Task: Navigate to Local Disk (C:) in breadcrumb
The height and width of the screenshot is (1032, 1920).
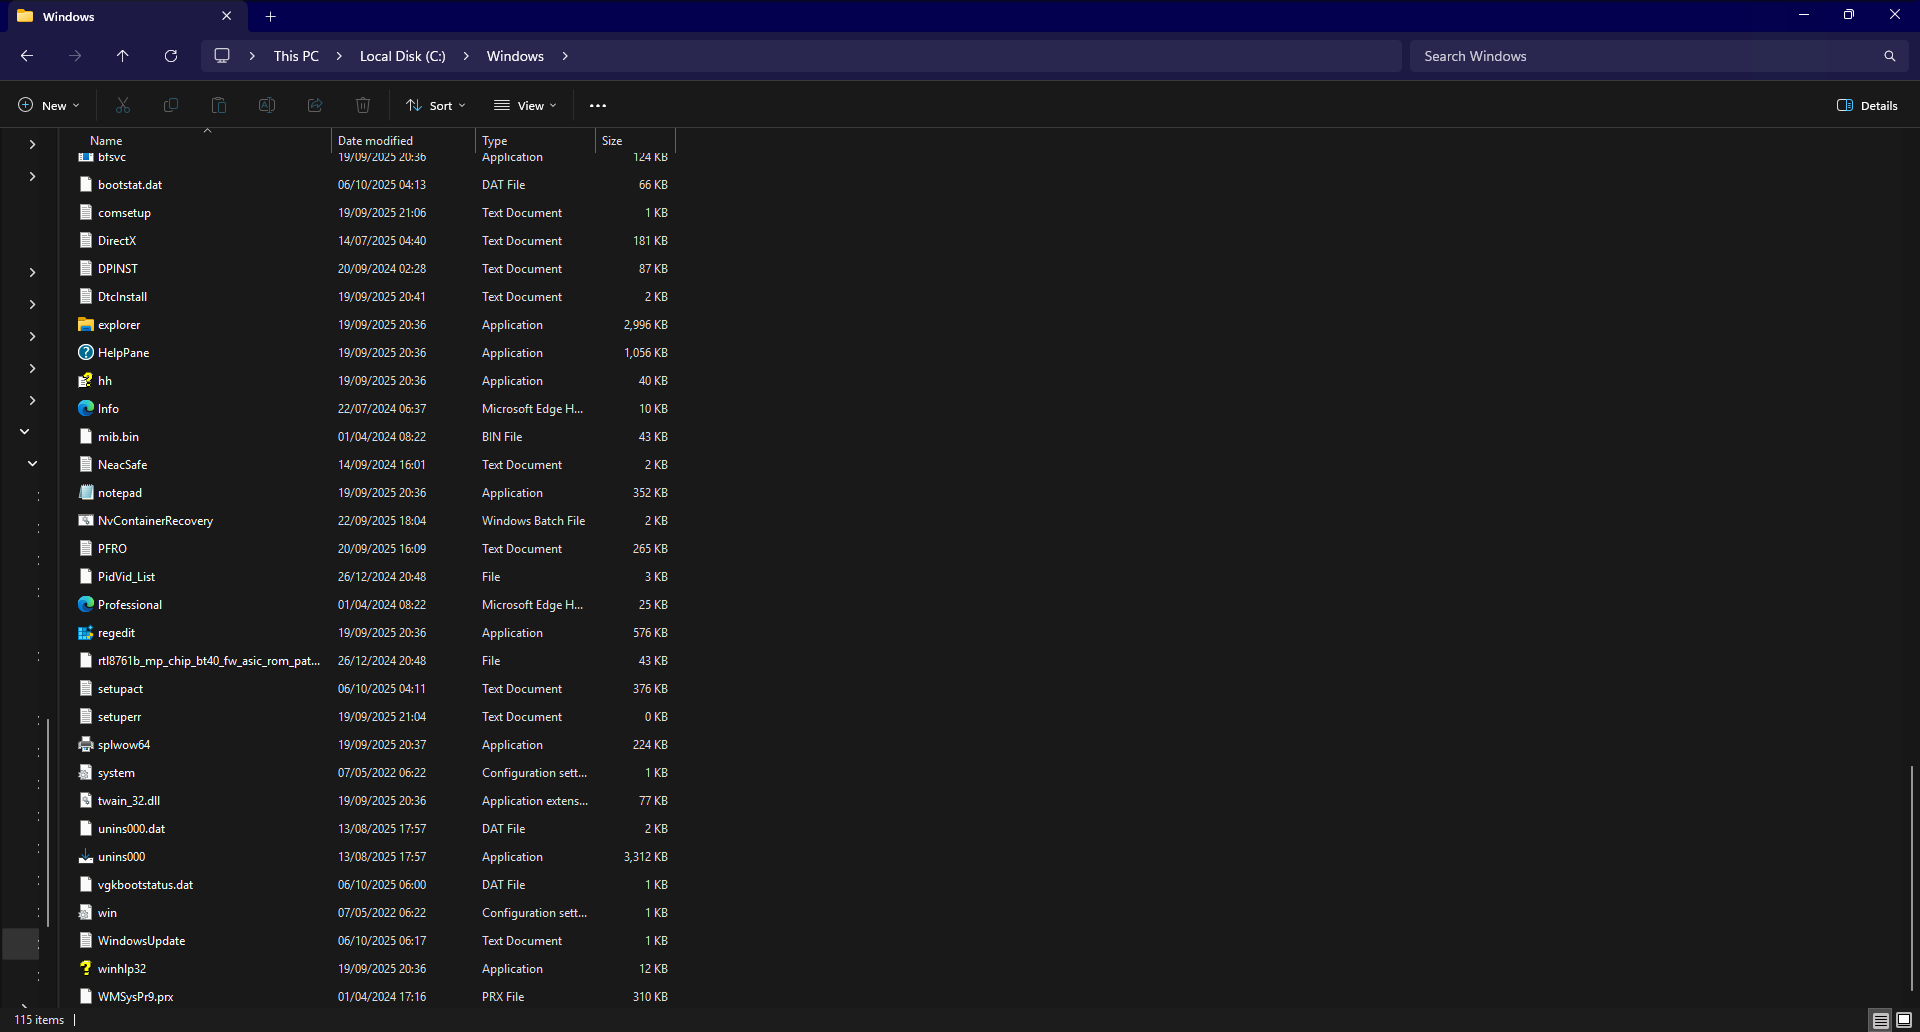Action: 403,56
